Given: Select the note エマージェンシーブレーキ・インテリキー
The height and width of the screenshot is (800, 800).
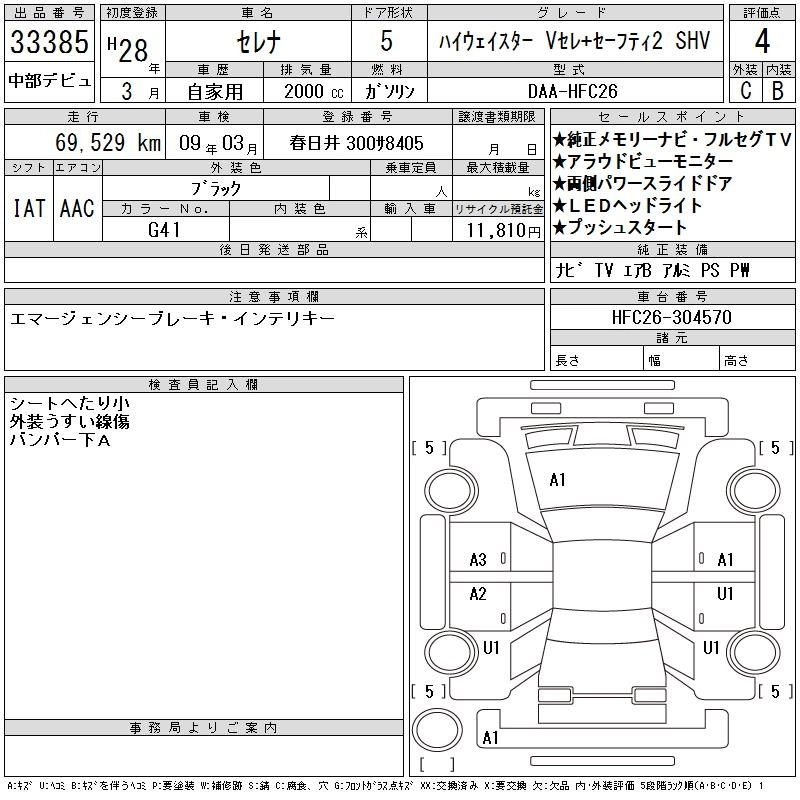Looking at the screenshot, I should [172, 319].
